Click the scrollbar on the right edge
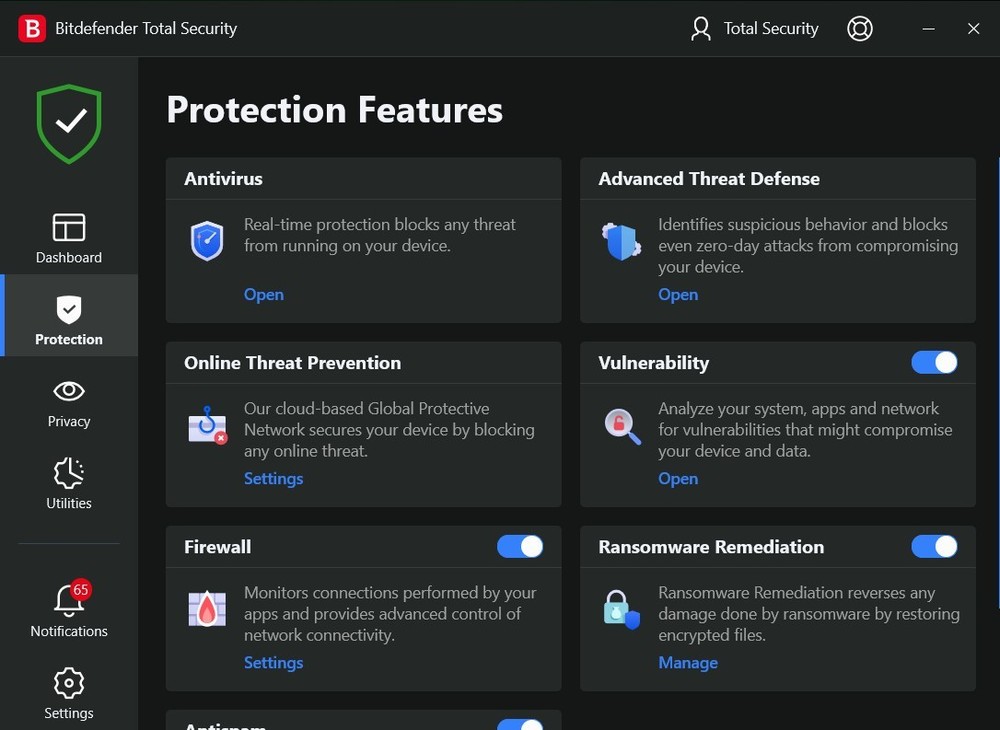Screen dimensions: 1000x730 pyautogui.click(x=993, y=300)
